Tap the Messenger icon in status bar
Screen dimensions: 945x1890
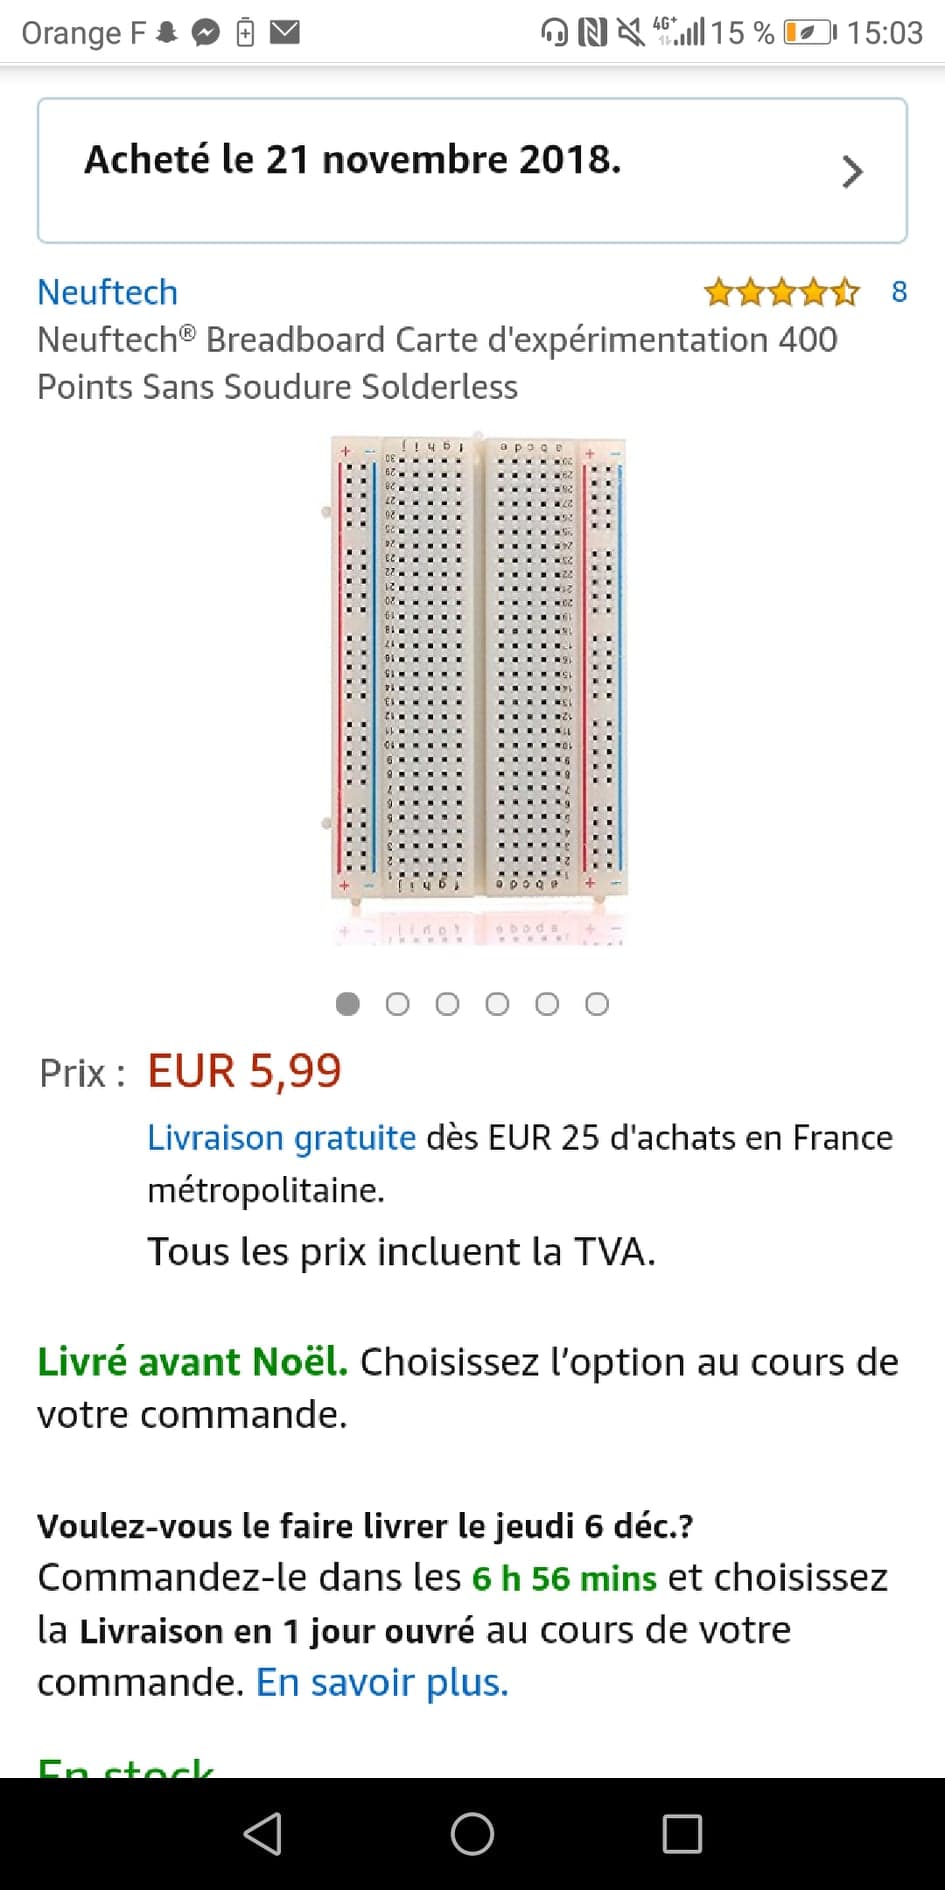click(206, 33)
